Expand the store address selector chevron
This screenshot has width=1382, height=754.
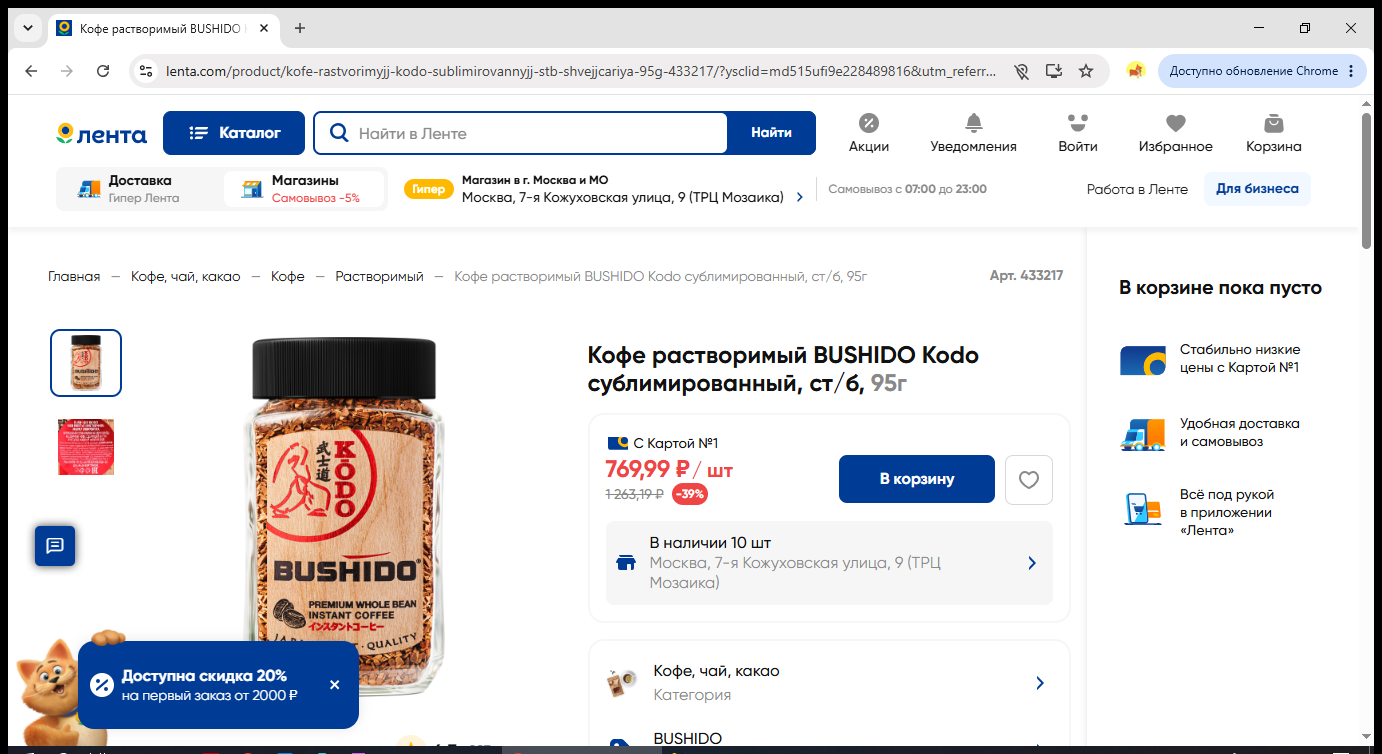tap(799, 198)
